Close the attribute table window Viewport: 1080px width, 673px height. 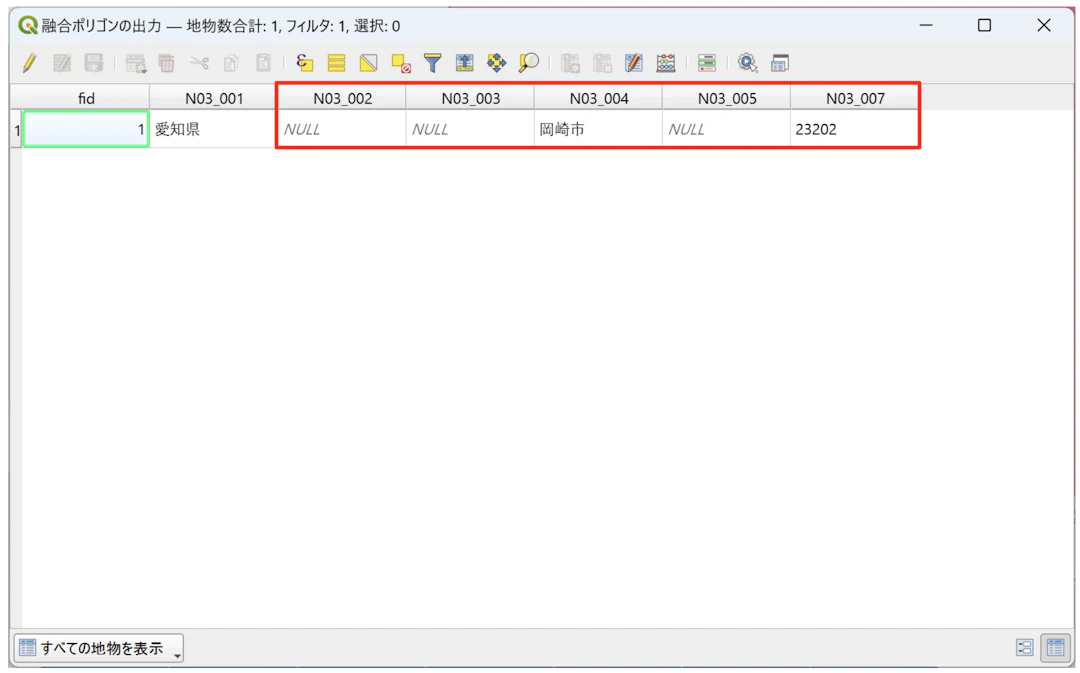pyautogui.click(x=1043, y=25)
